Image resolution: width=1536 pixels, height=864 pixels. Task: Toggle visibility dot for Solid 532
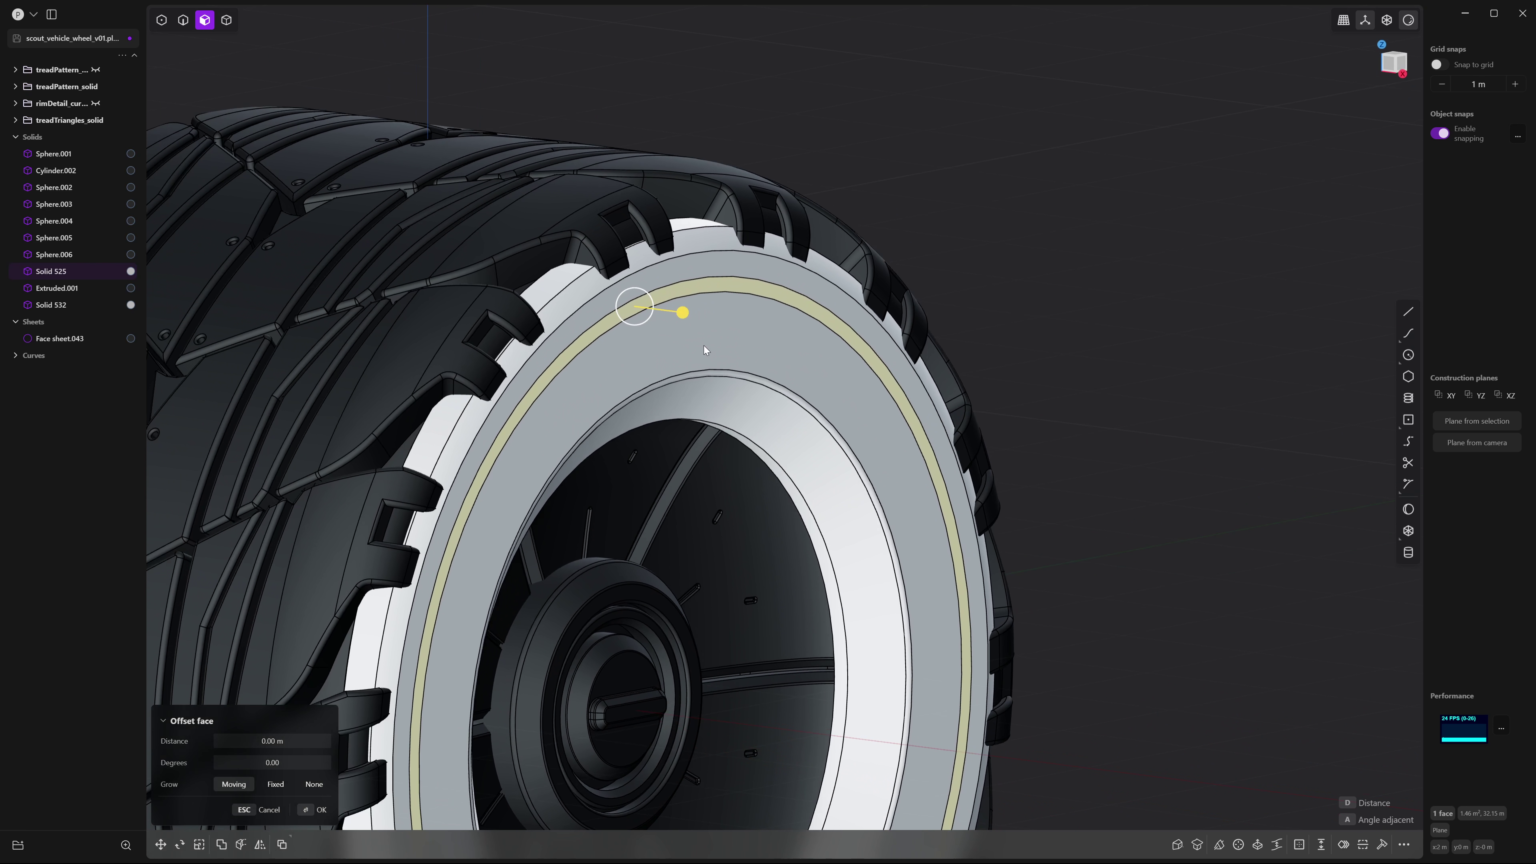click(x=130, y=305)
